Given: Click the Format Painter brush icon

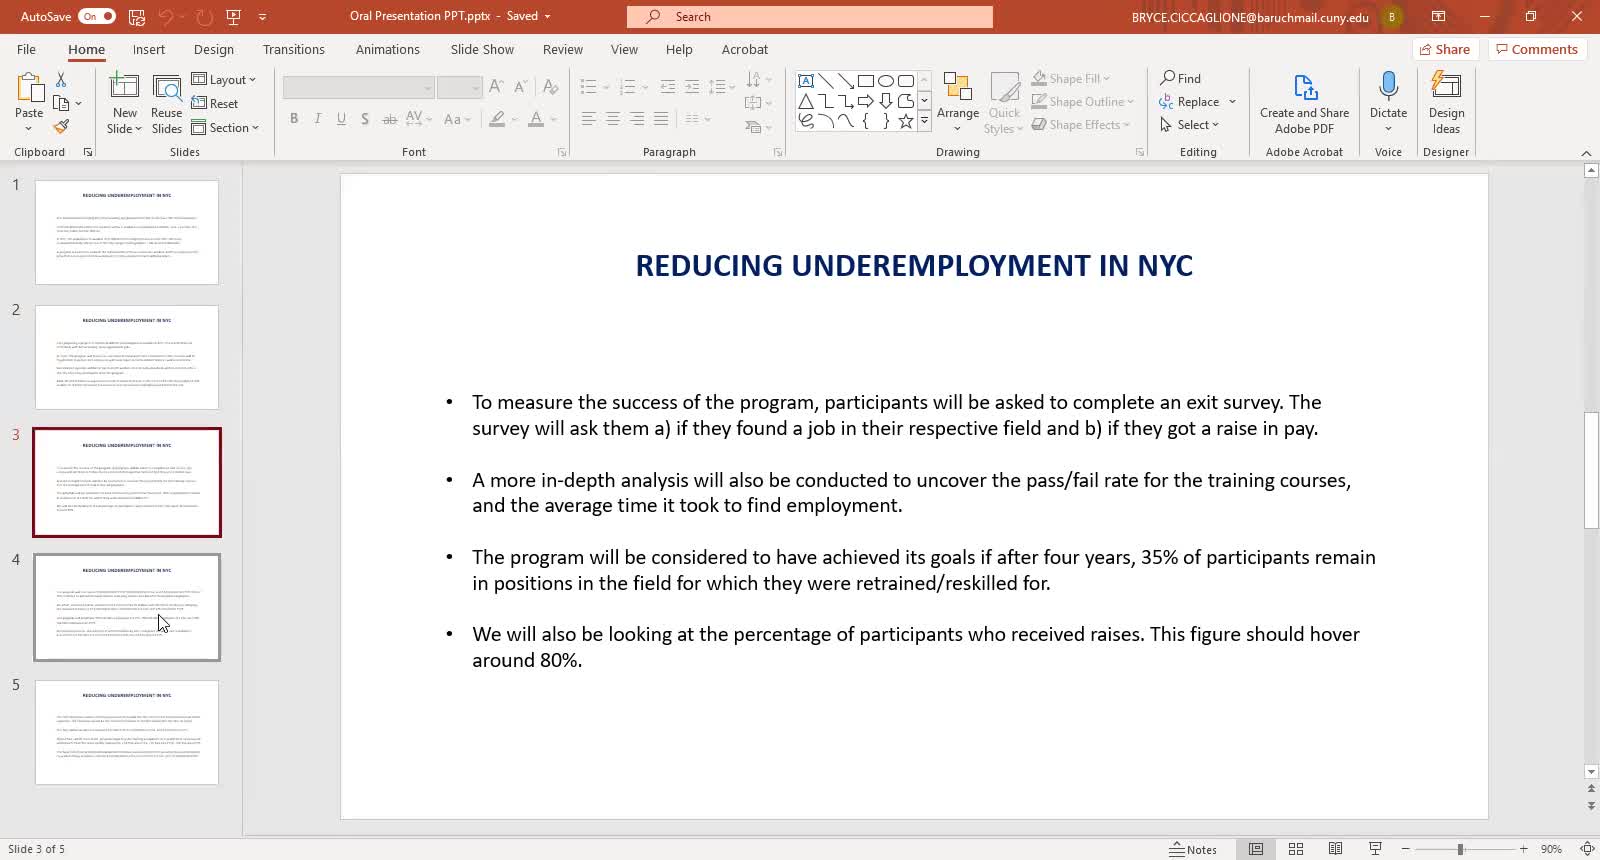Looking at the screenshot, I should (x=61, y=127).
